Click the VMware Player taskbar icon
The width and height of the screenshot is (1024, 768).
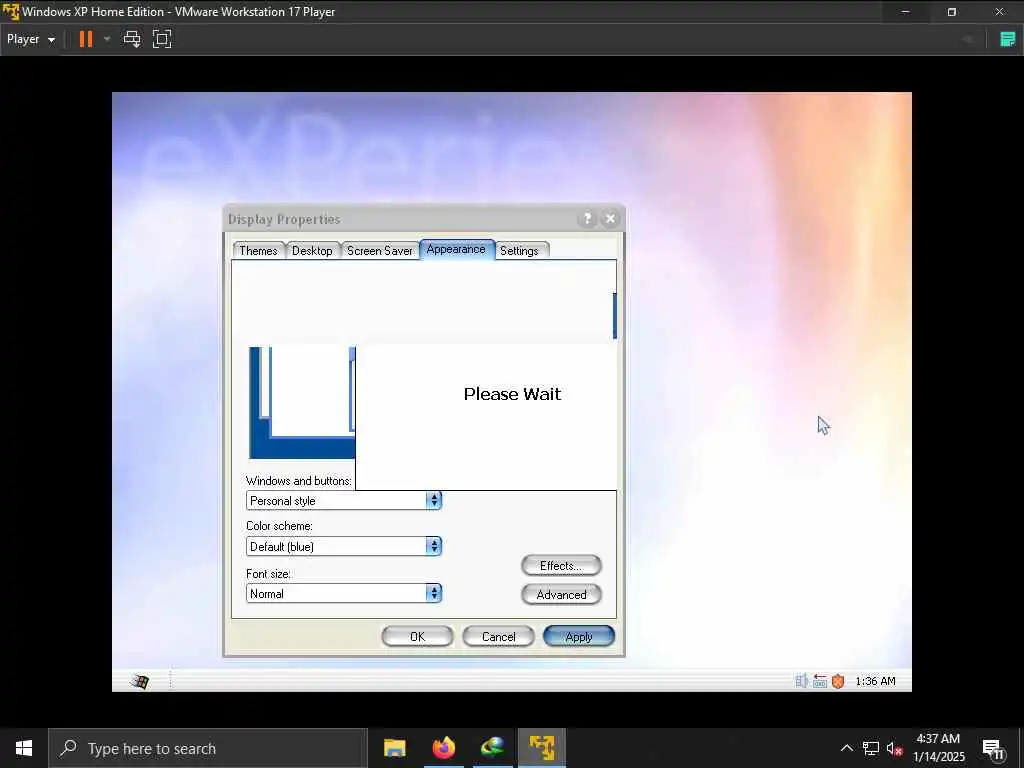coord(542,748)
